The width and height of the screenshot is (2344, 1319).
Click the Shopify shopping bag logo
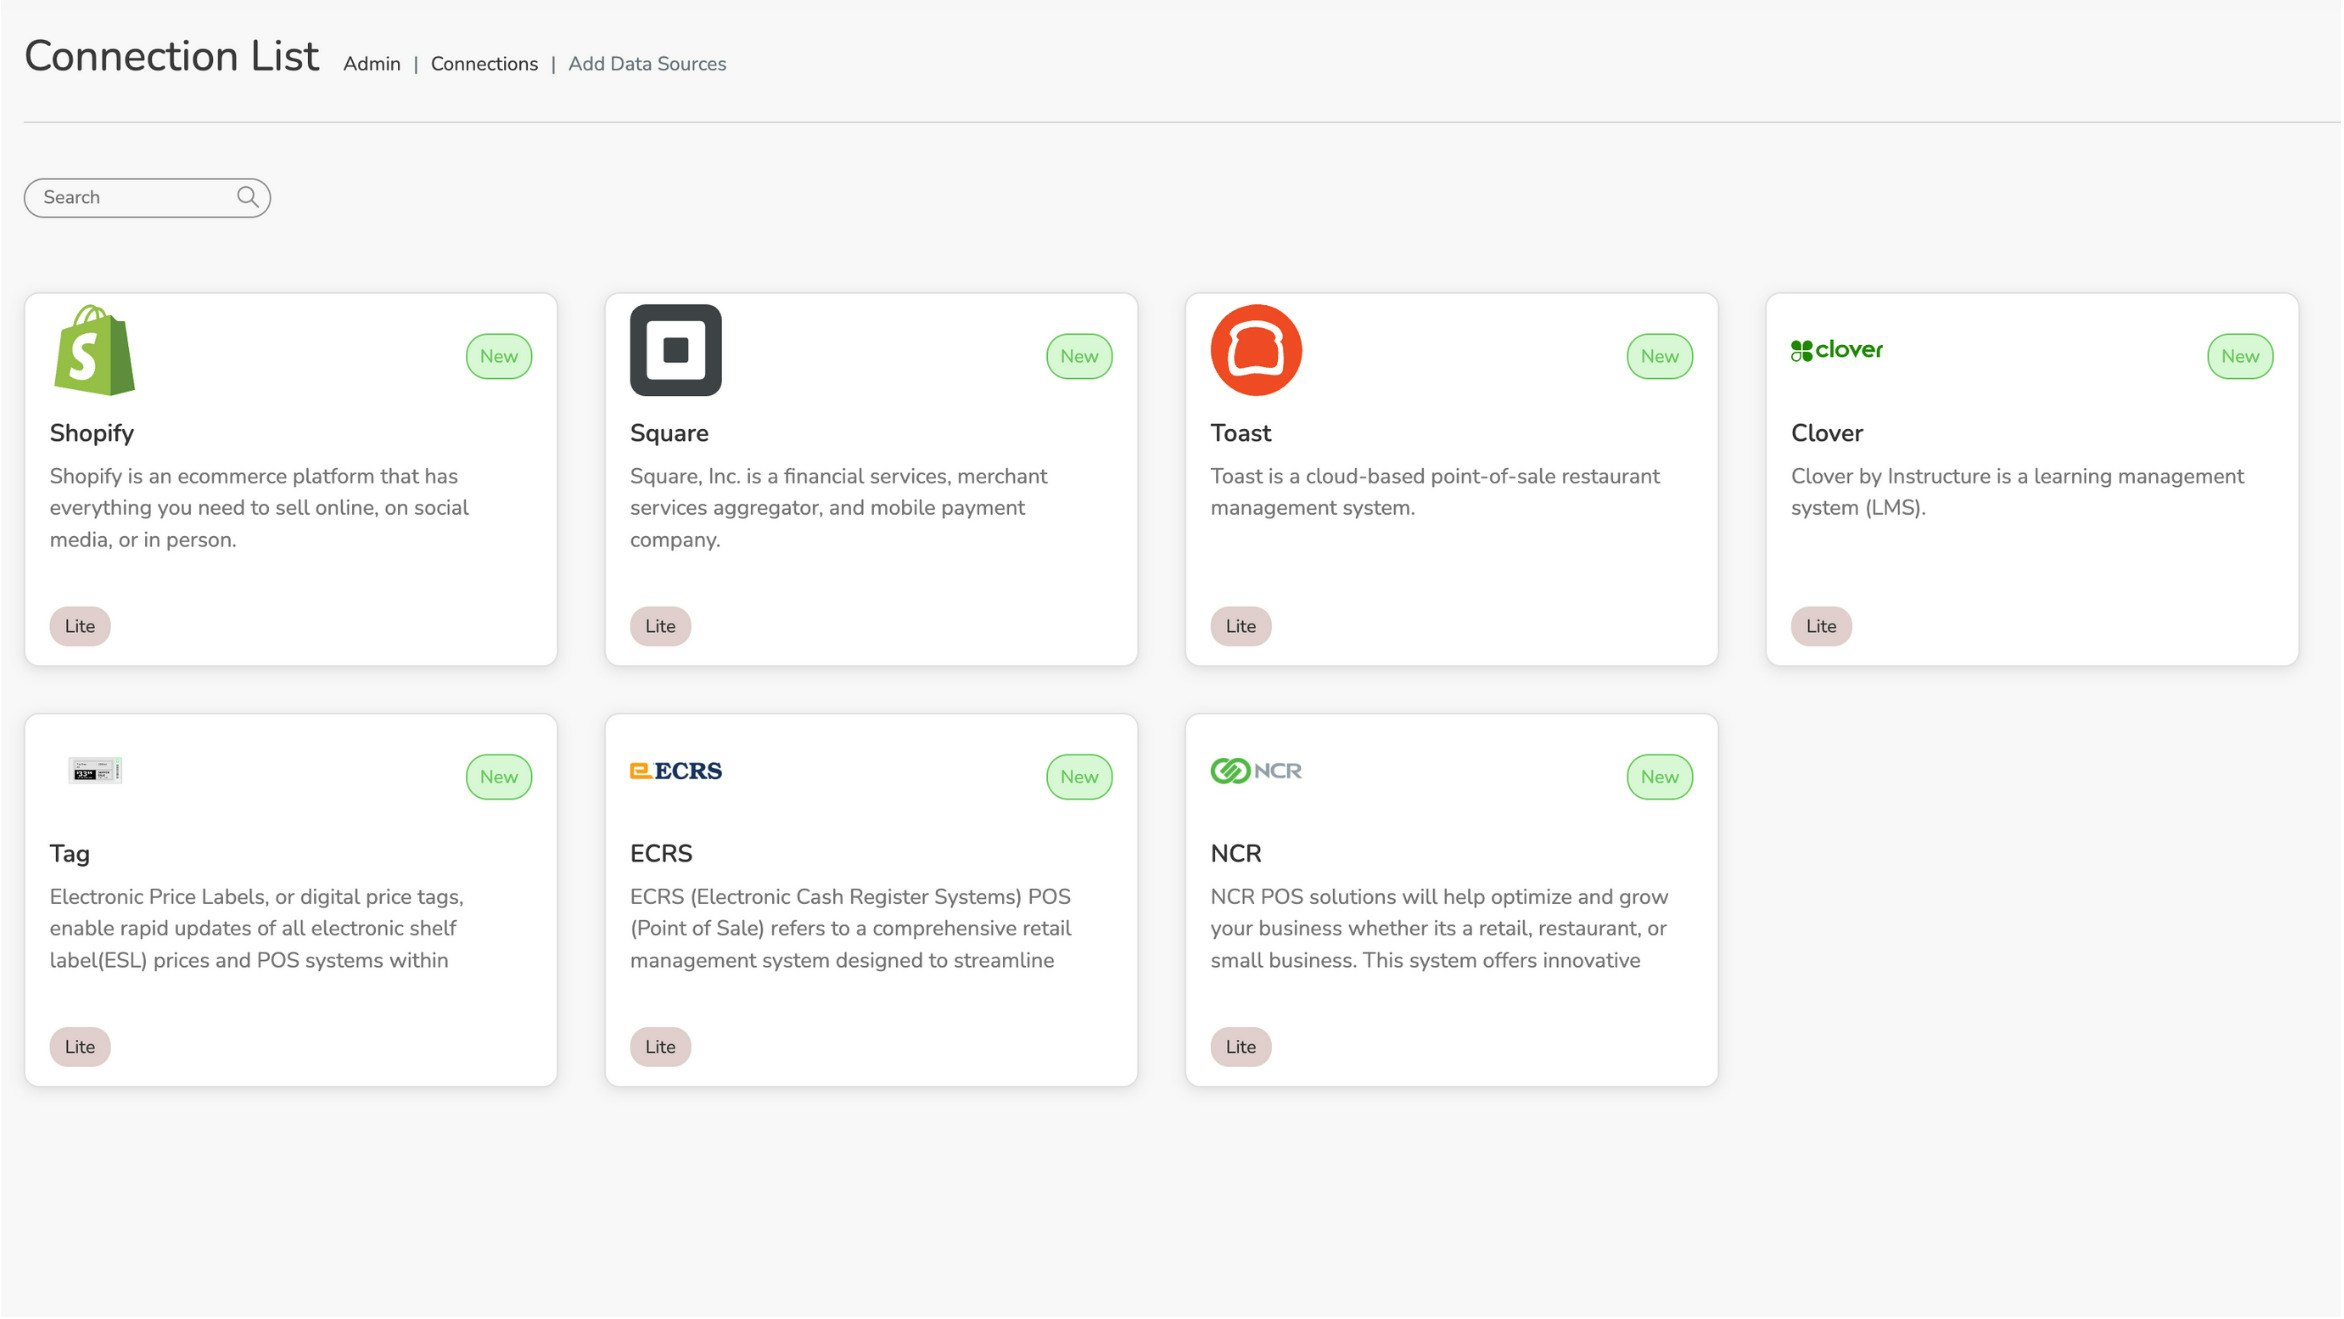[94, 350]
